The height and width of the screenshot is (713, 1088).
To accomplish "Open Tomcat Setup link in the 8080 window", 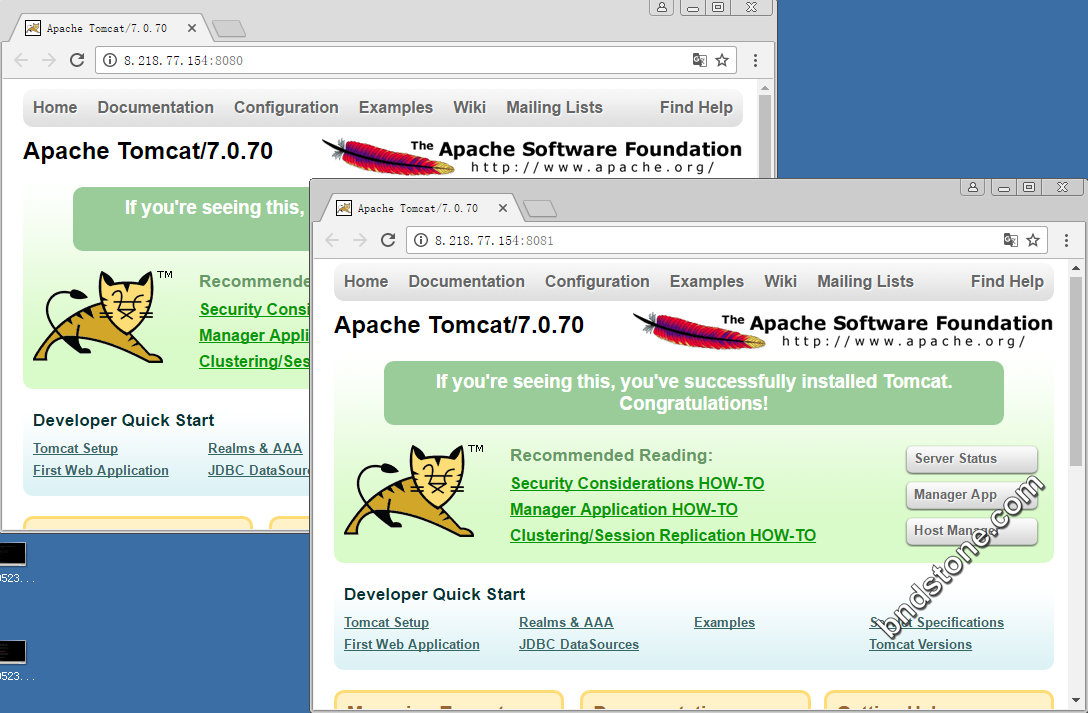I will point(76,449).
